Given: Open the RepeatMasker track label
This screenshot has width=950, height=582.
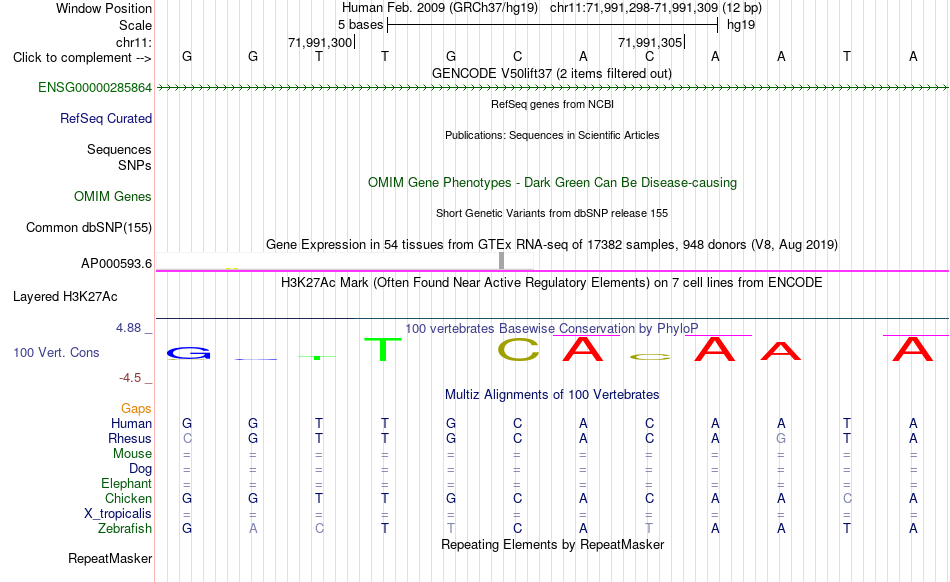Looking at the screenshot, I should [x=110, y=558].
